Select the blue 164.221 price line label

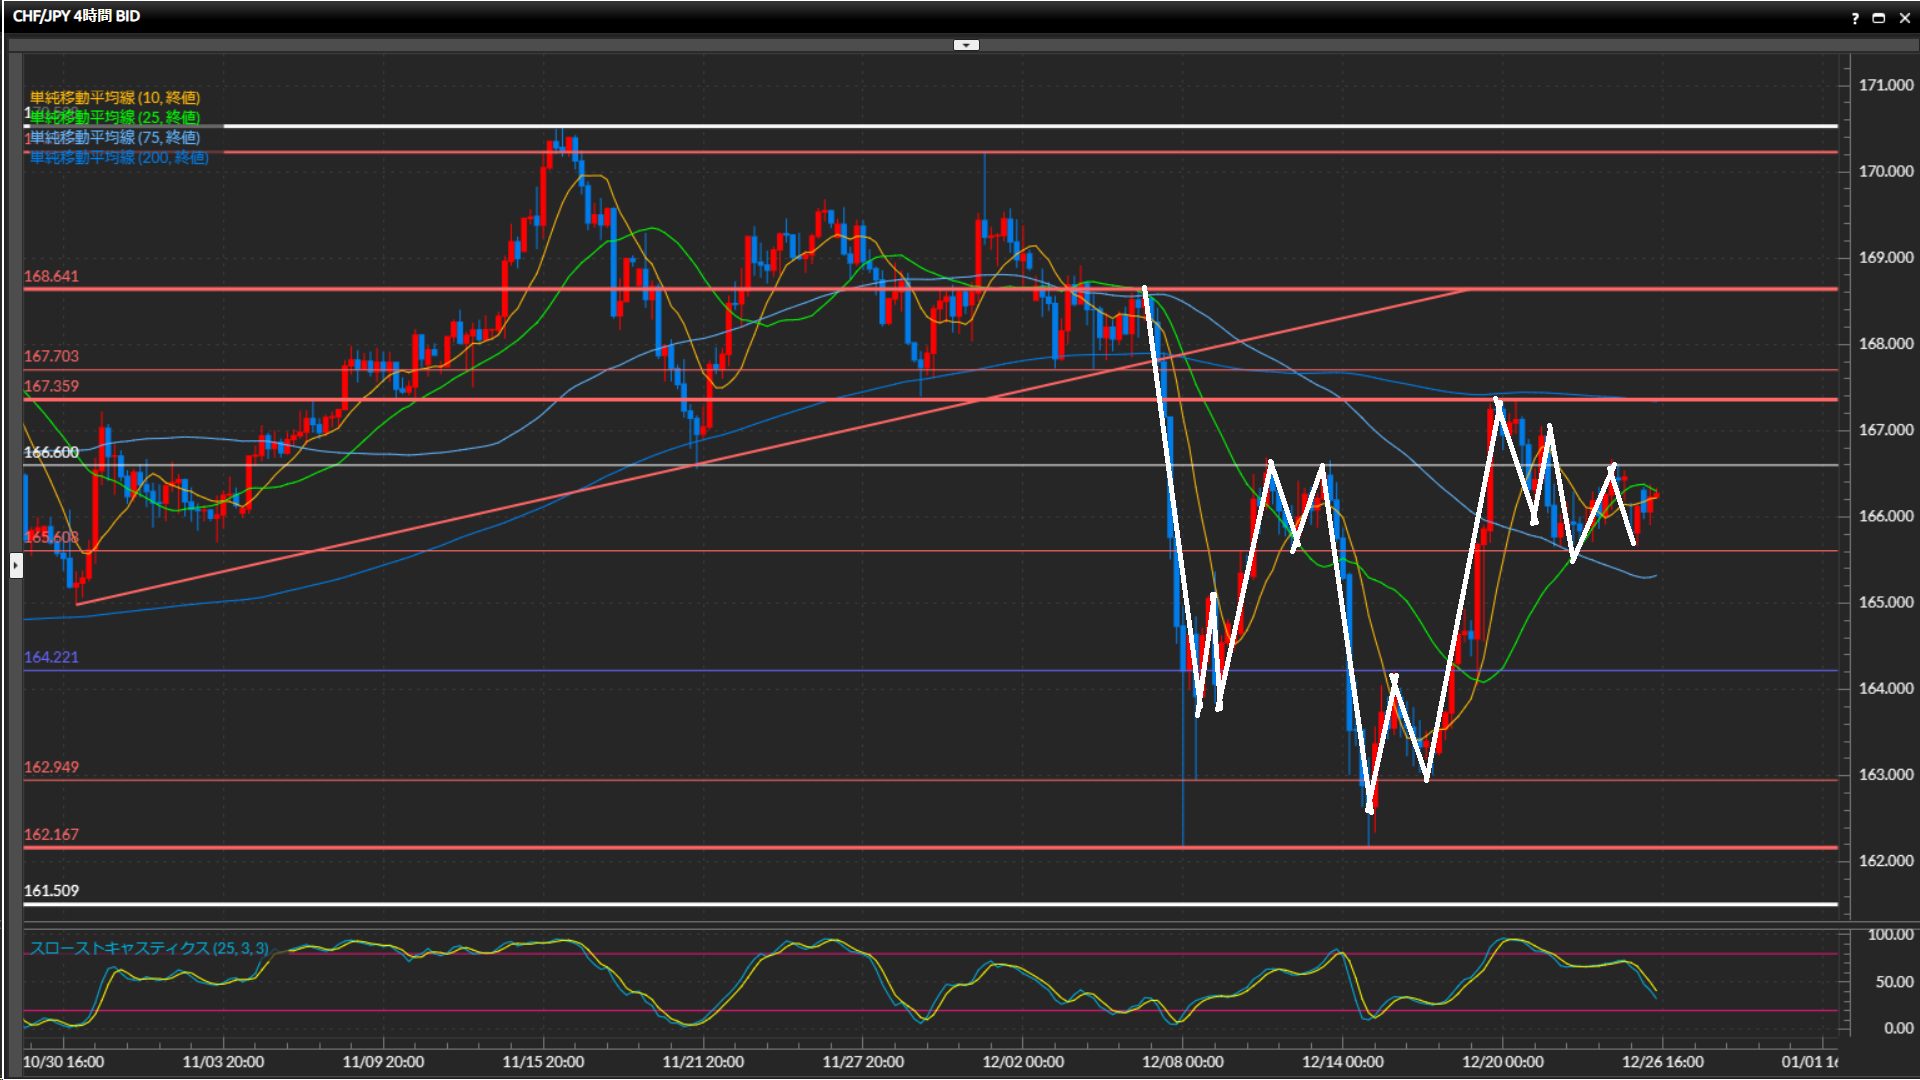click(51, 657)
